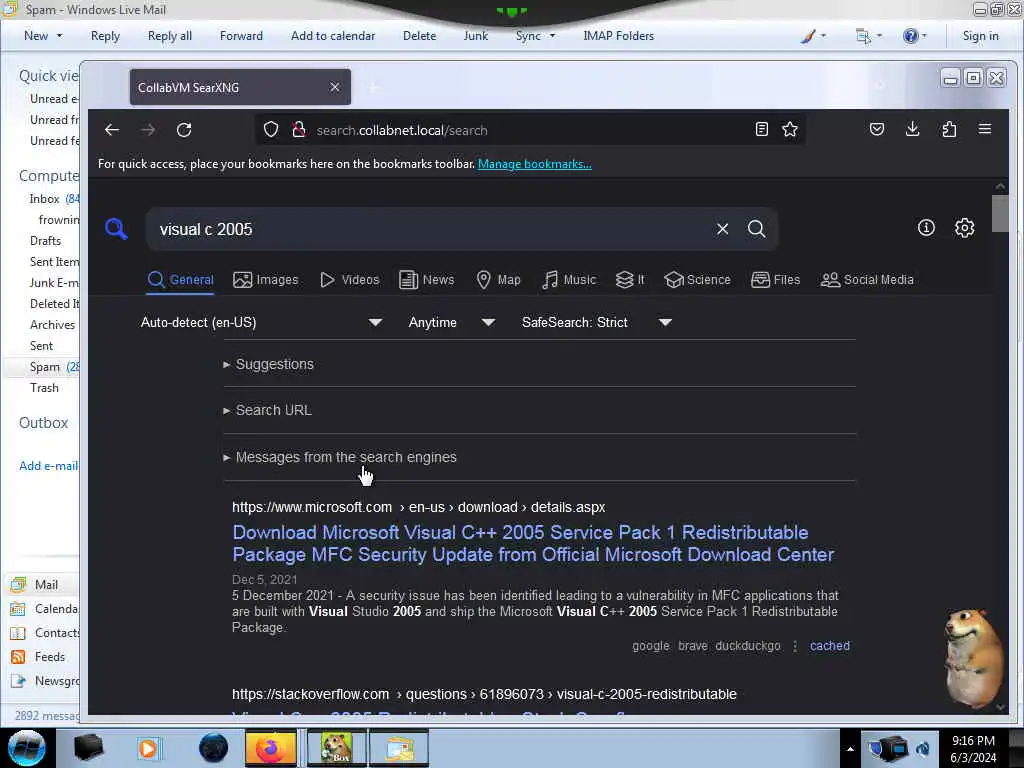Open the Auto-detect (en-US) language dropdown
The image size is (1024, 768).
261,323
